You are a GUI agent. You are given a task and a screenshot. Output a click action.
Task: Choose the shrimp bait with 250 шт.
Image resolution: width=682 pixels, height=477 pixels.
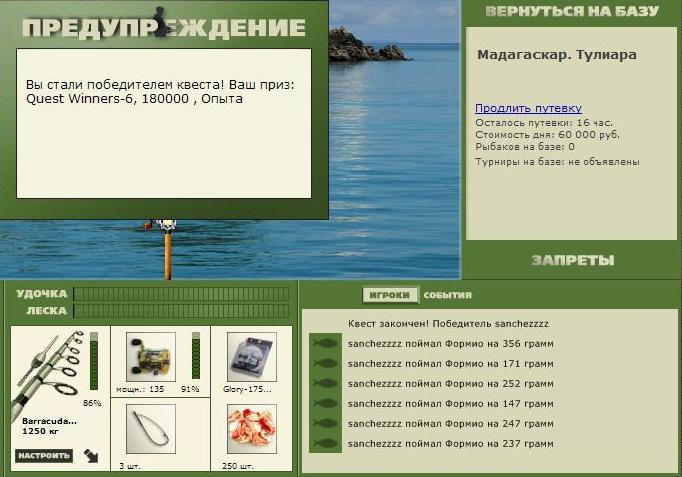point(252,429)
